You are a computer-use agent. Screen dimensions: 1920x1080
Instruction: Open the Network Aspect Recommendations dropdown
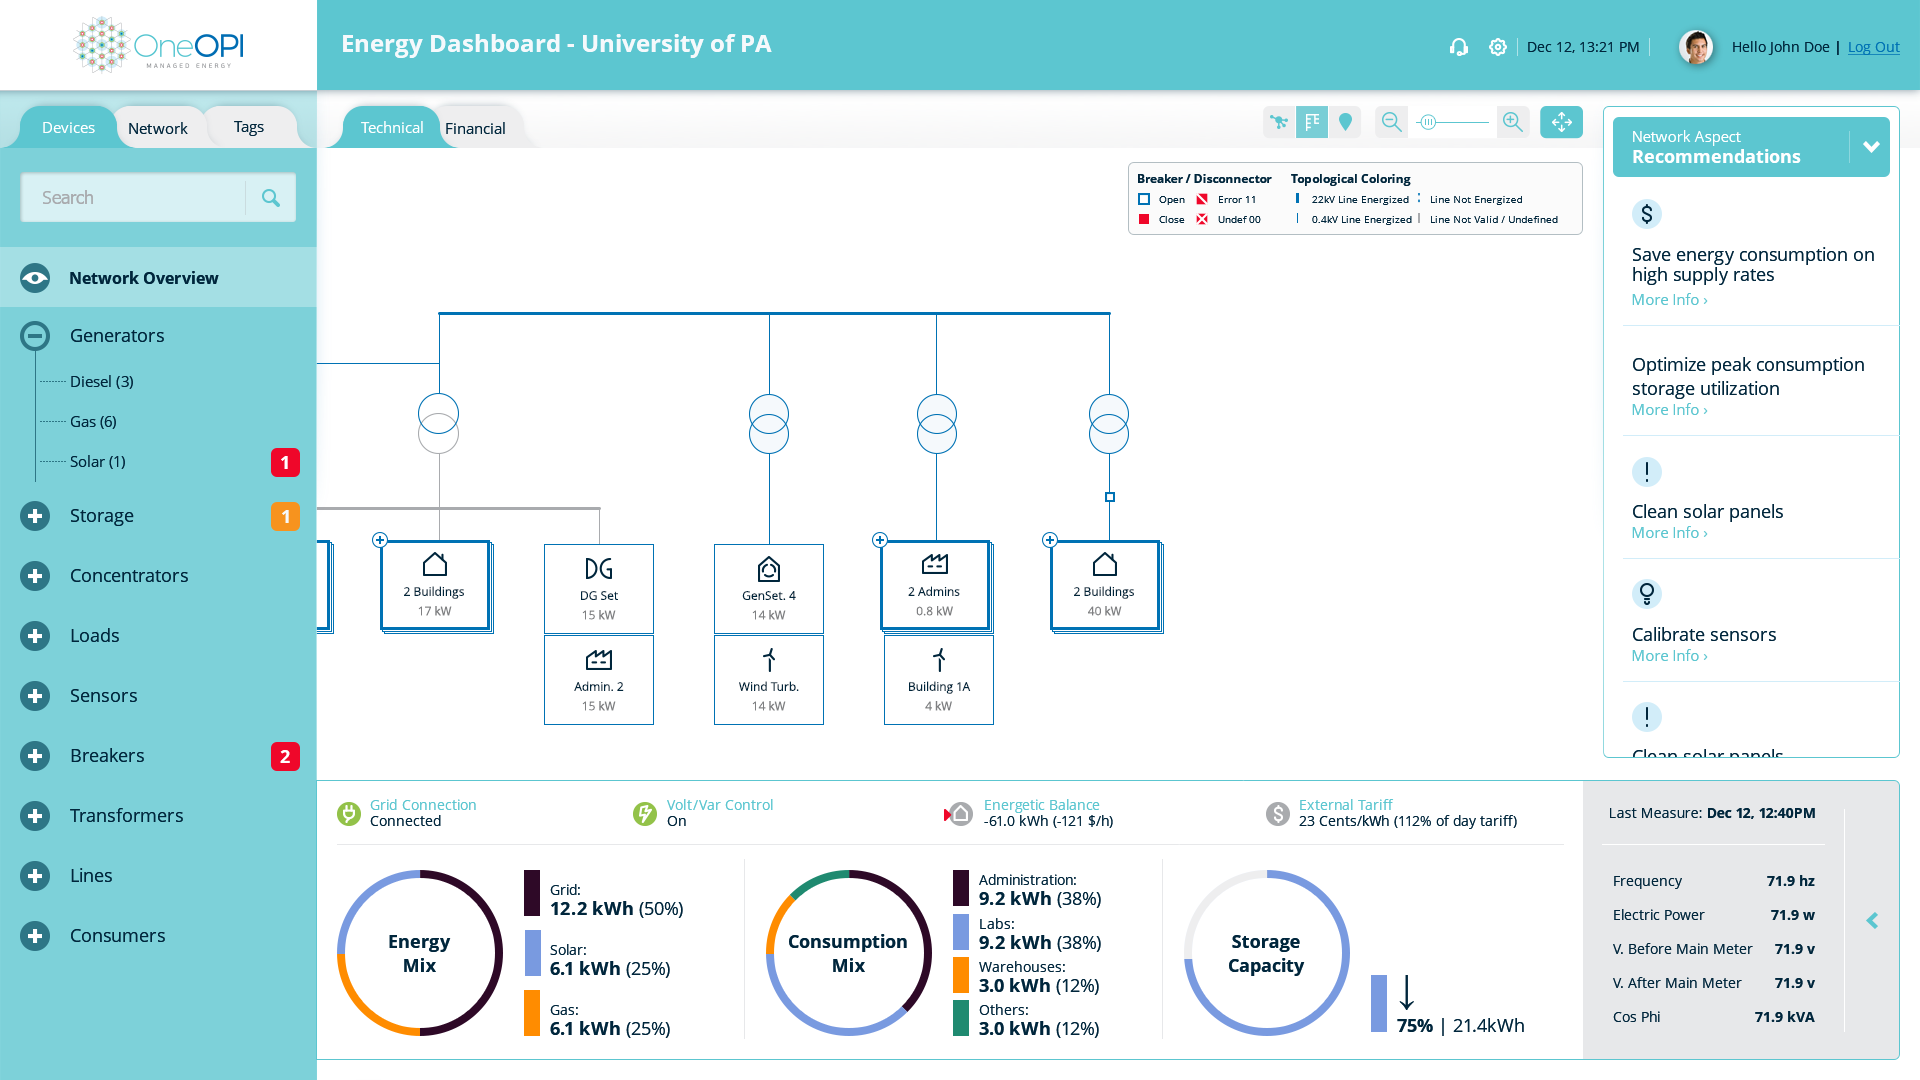click(1870, 147)
